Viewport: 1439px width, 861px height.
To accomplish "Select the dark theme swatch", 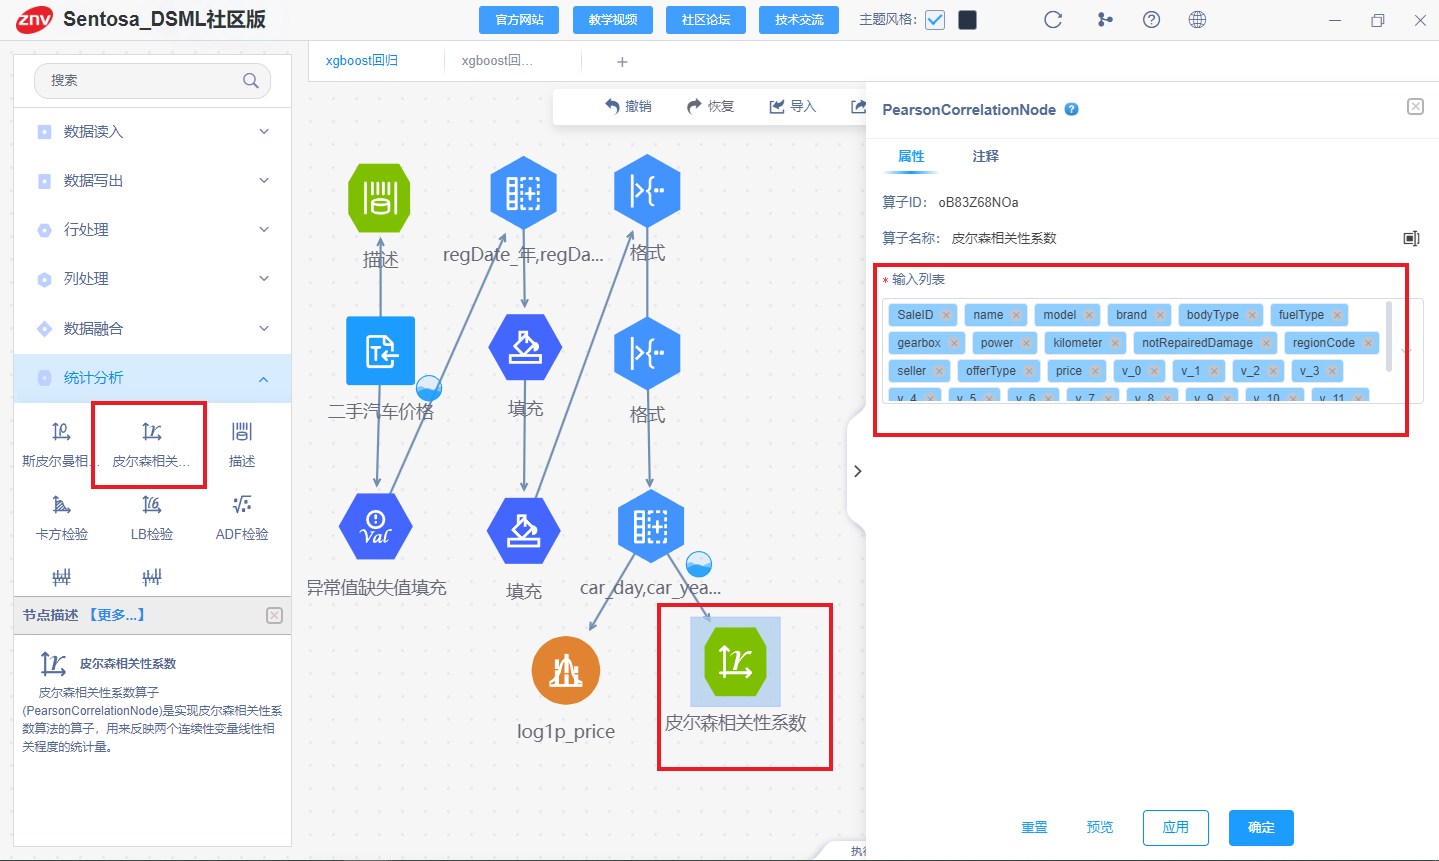I will pos(968,20).
